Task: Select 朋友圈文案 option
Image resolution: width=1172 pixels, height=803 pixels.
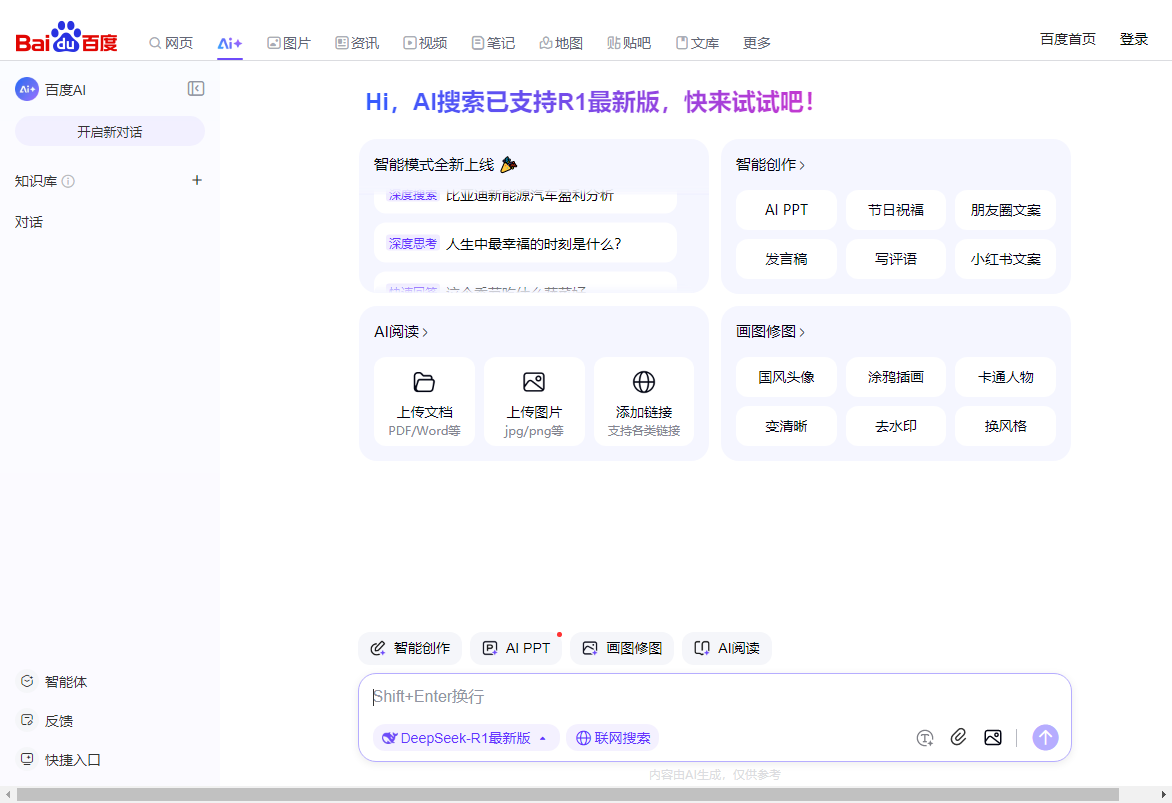Action: 1005,210
